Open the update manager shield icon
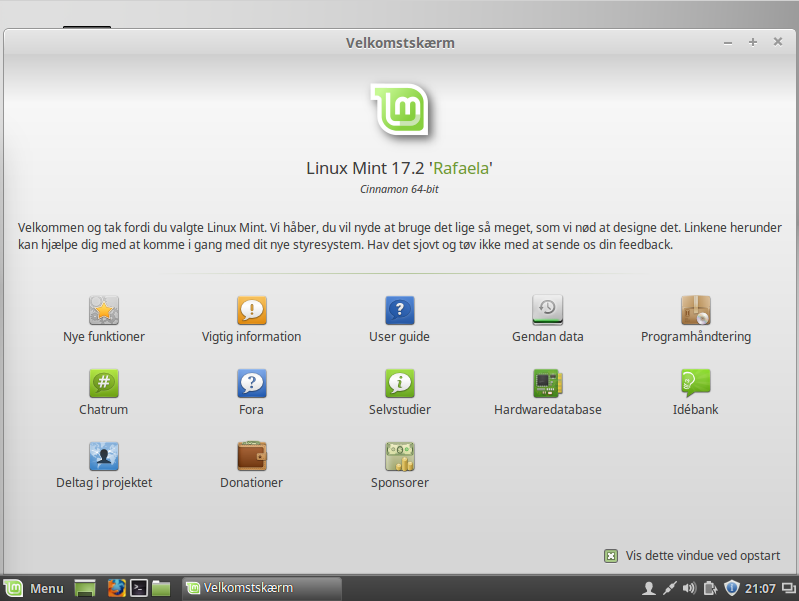This screenshot has height=601, width=799. point(732,588)
